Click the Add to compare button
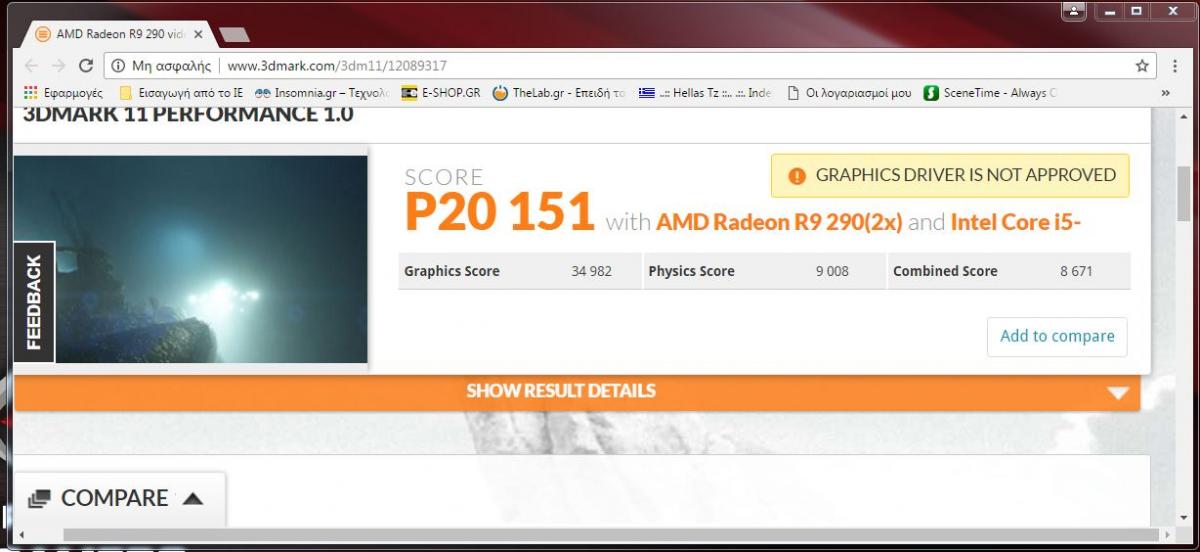The width and height of the screenshot is (1200, 552). [x=1057, y=336]
